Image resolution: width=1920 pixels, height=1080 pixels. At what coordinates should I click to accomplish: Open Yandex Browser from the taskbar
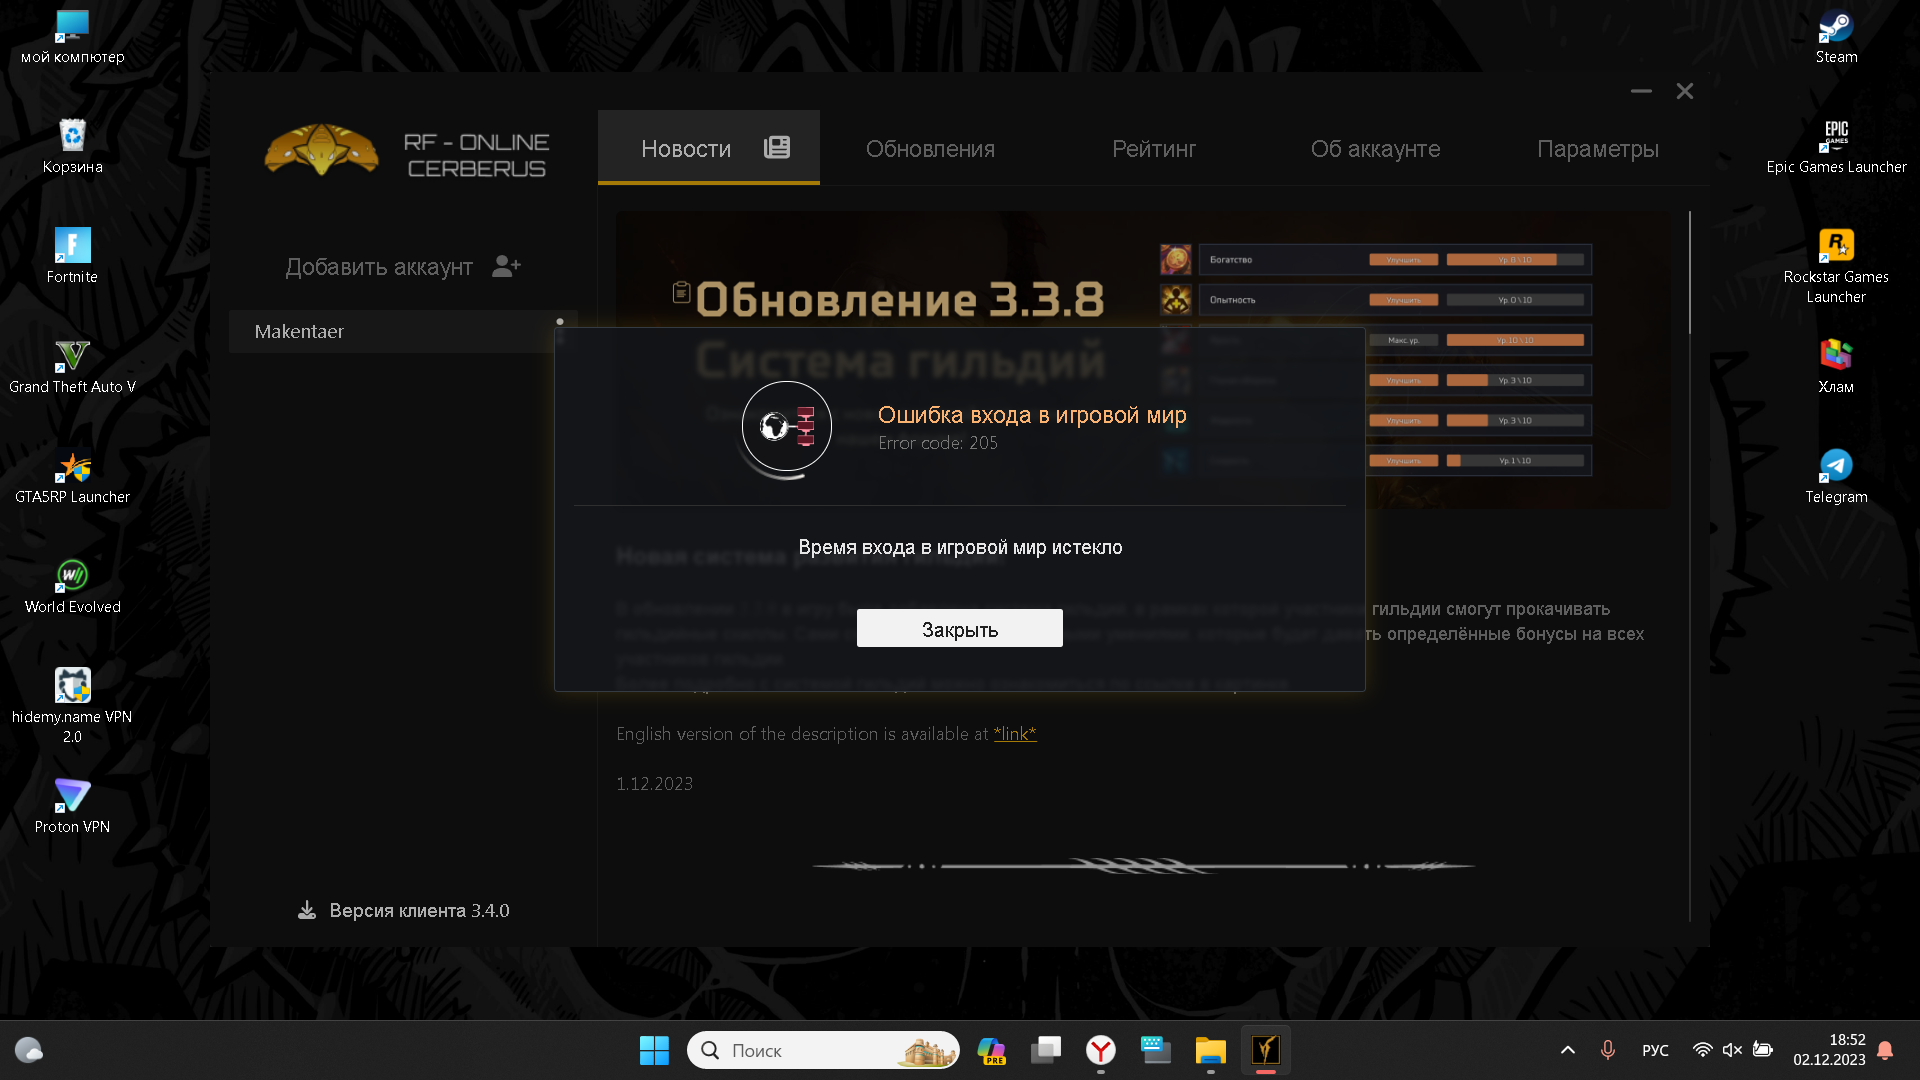[x=1101, y=1050]
